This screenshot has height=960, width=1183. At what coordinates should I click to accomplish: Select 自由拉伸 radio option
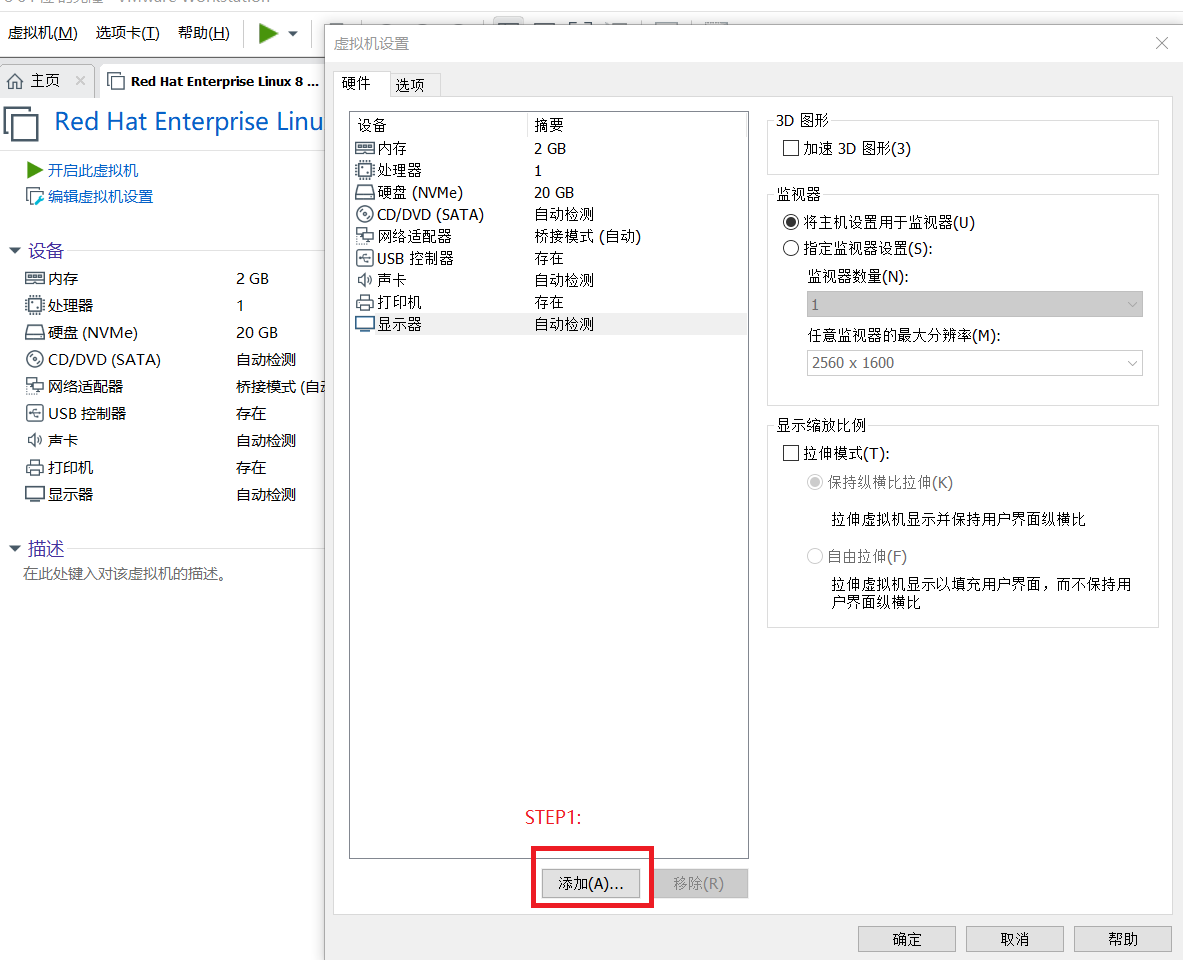[815, 556]
